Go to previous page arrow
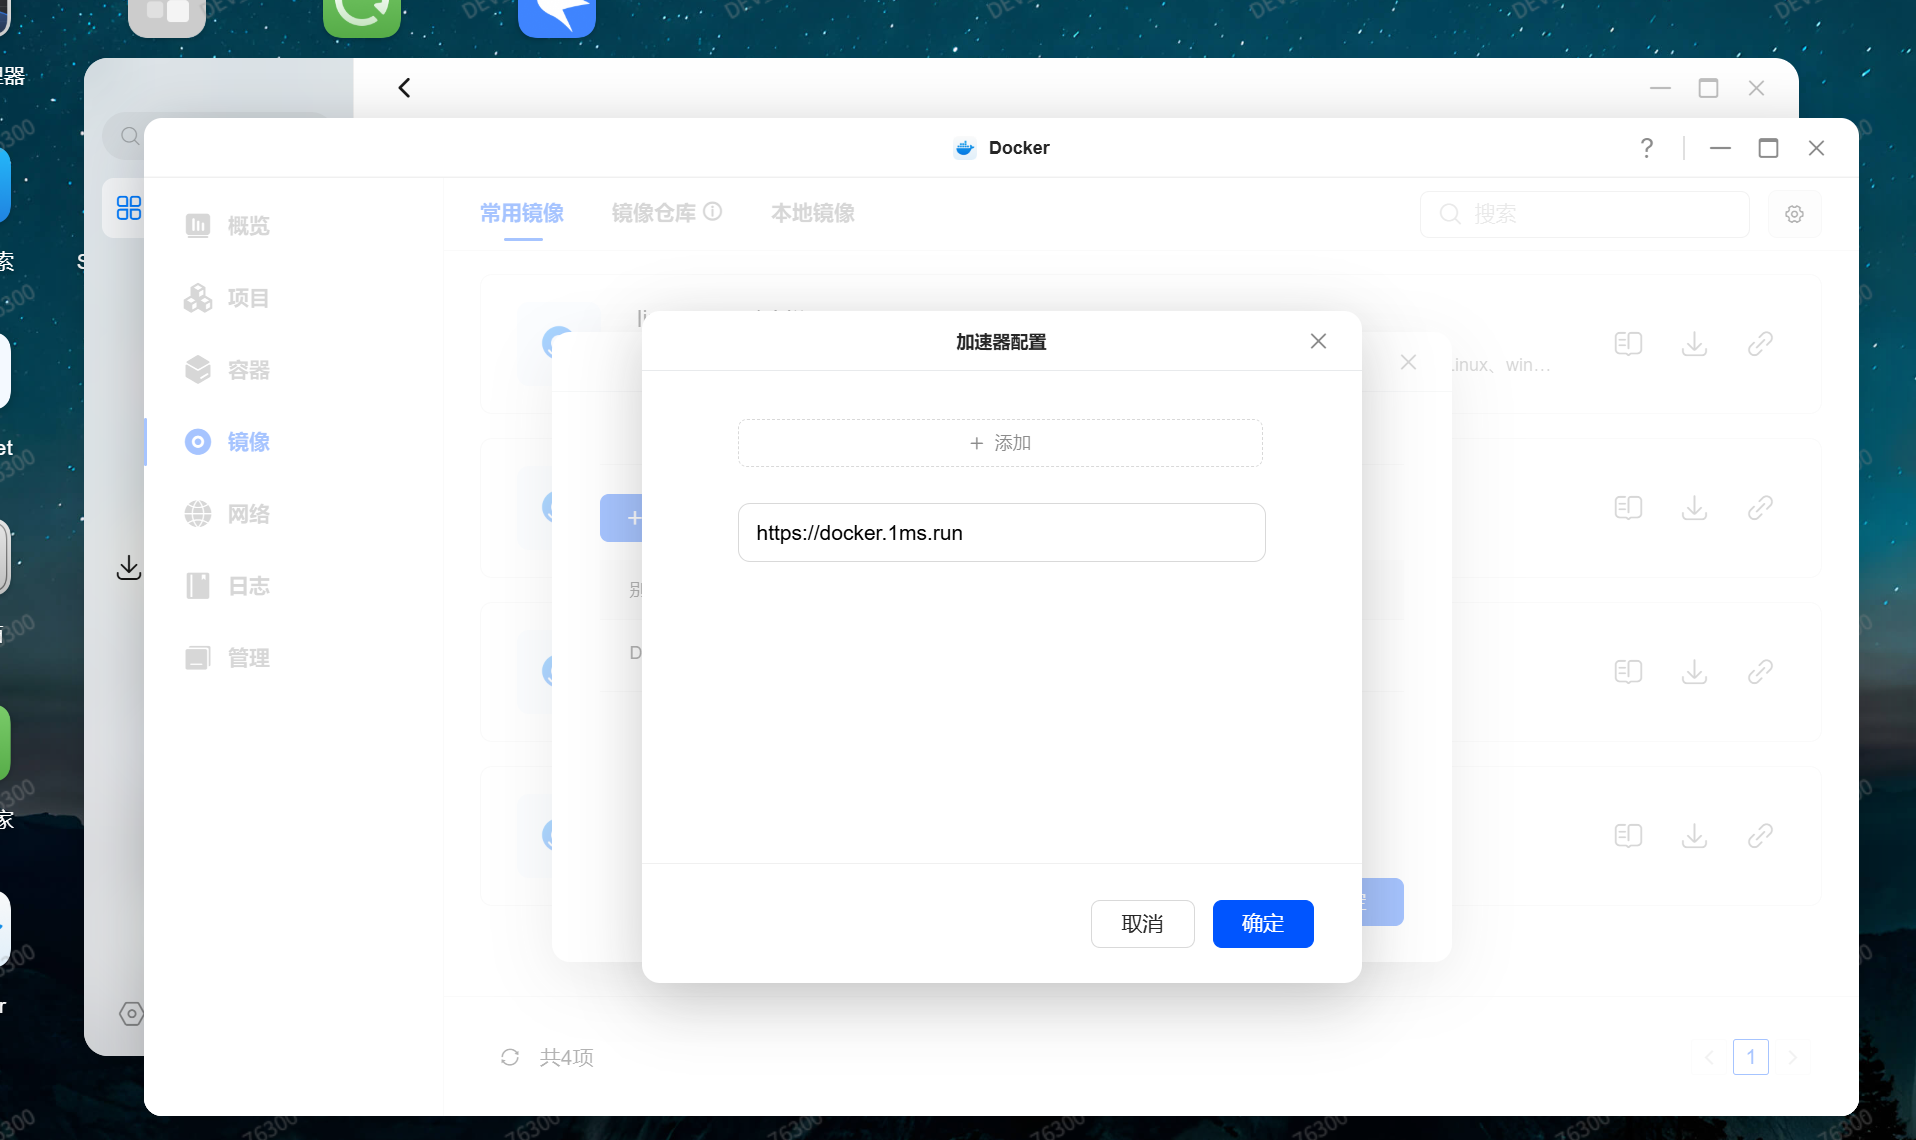This screenshot has height=1140, width=1916. pos(1709,1057)
